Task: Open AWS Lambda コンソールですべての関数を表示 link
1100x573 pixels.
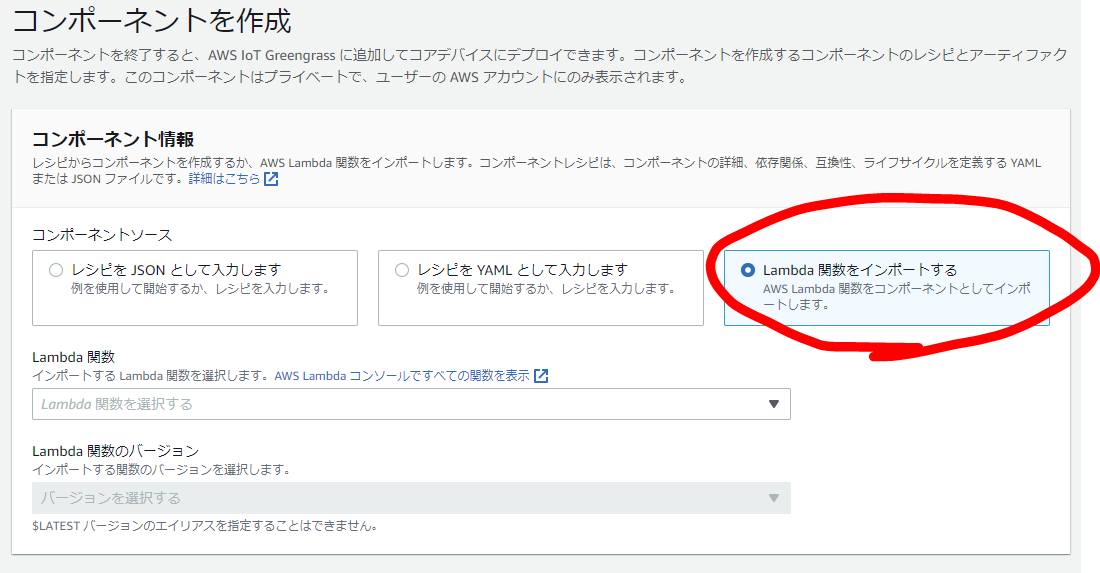Action: point(402,376)
